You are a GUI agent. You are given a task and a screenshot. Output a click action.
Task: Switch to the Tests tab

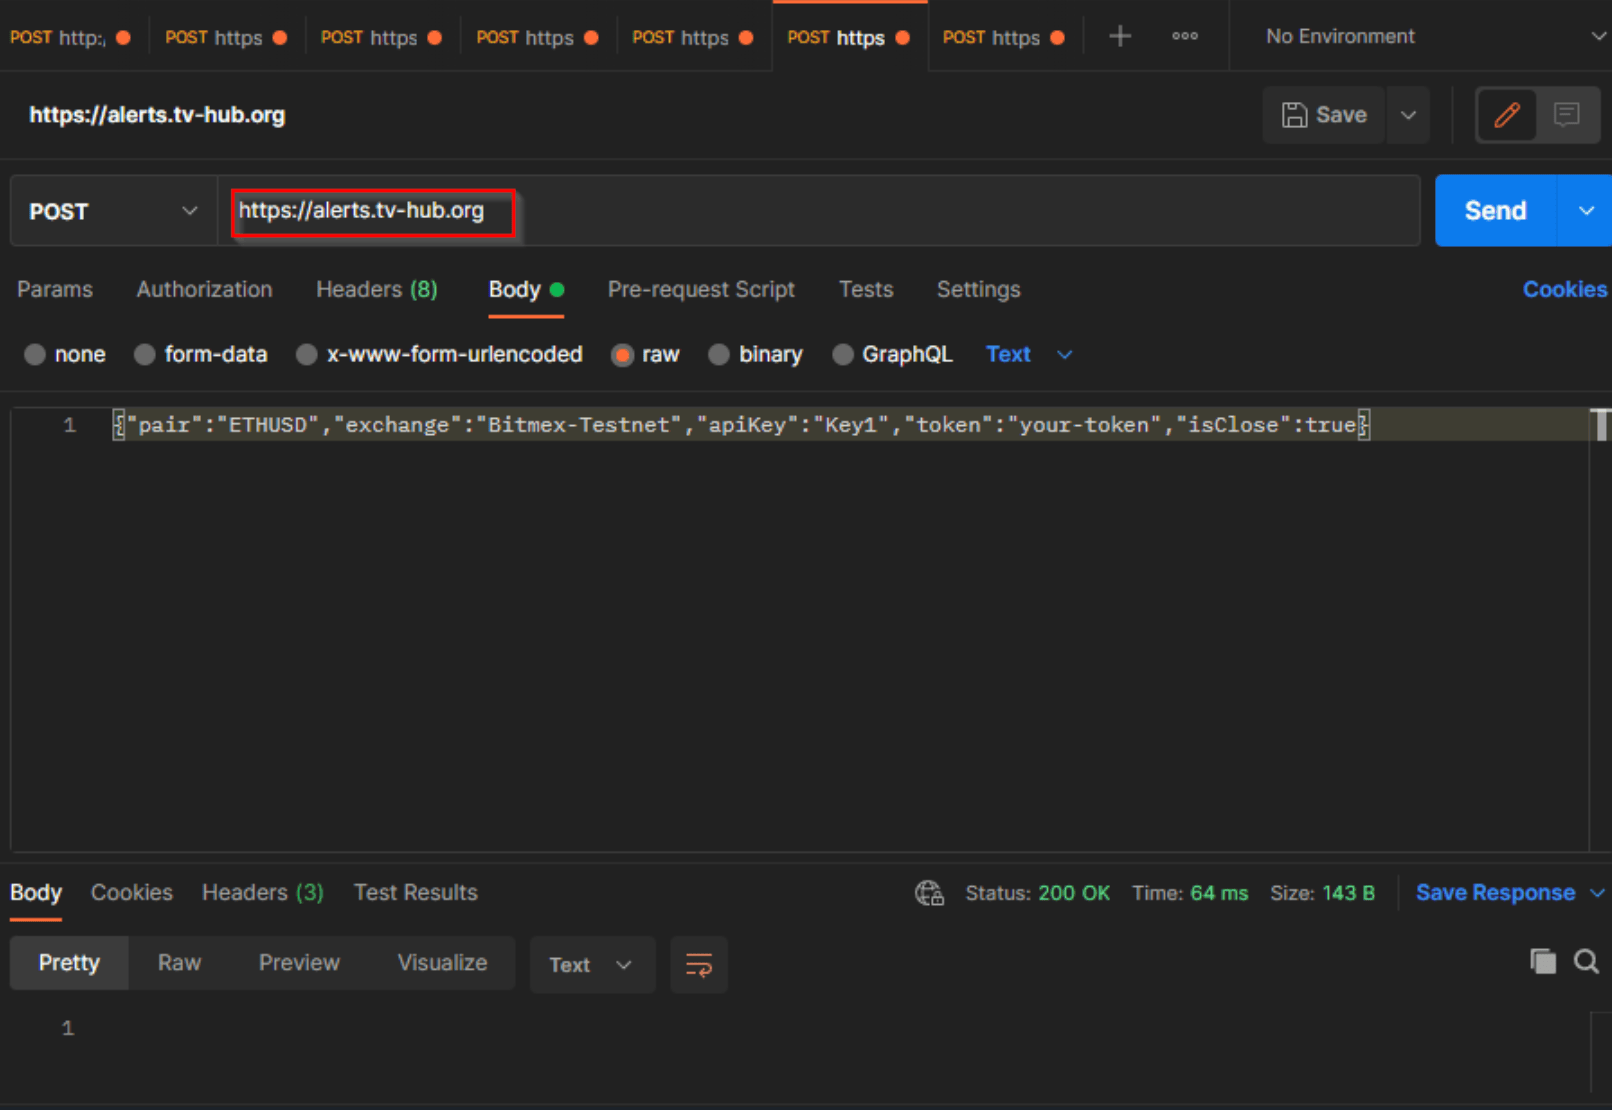[x=866, y=290]
